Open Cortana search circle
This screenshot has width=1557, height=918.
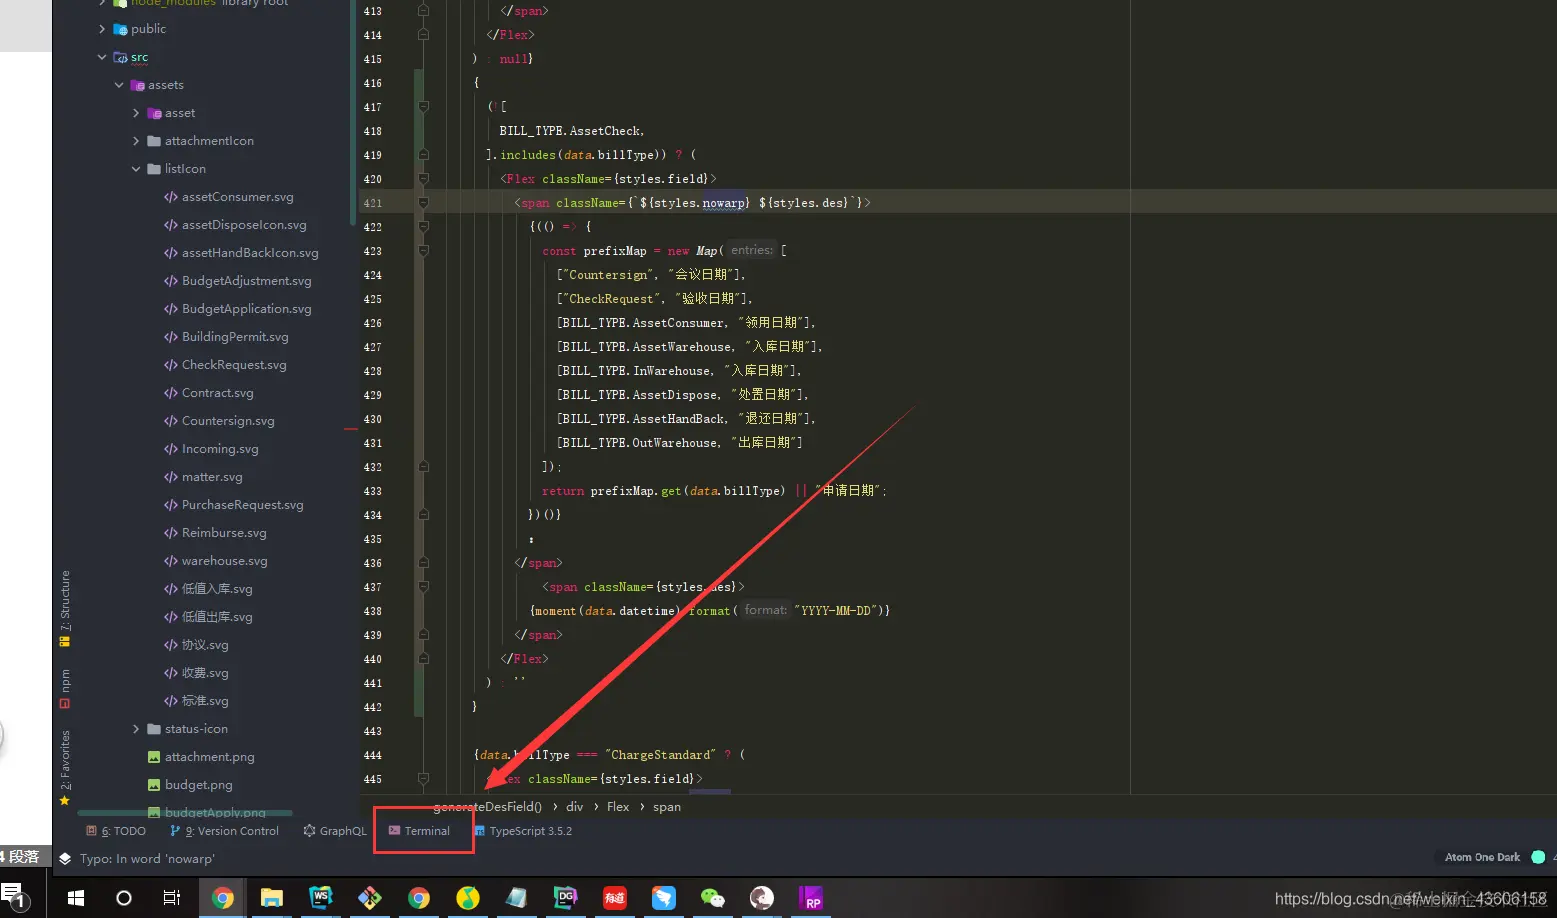point(124,898)
